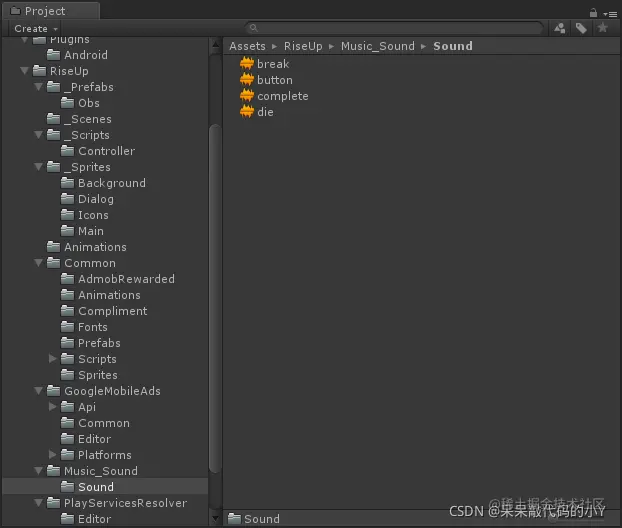Toggle the Project panel lock

point(593,13)
